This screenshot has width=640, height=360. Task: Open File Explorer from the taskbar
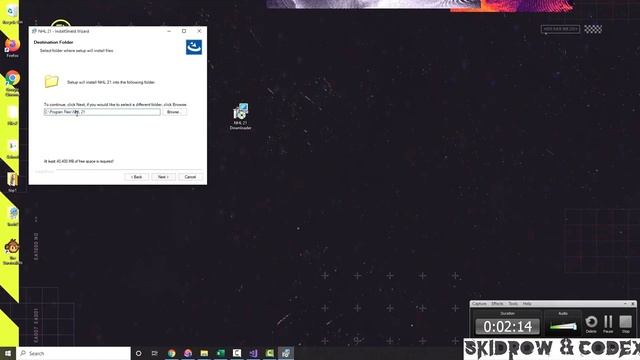[x=204, y=353]
